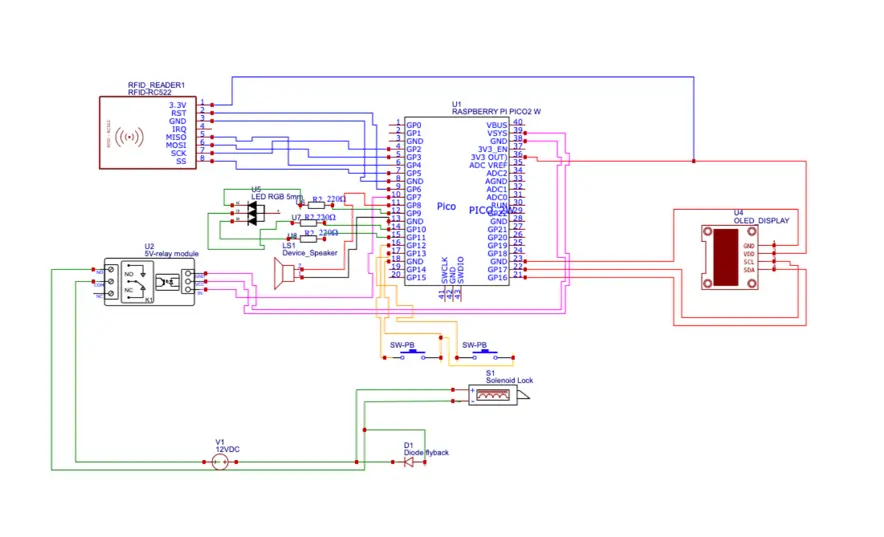Select the SCL pin on OLED display
This screenshot has height=537, width=884.
[749, 262]
